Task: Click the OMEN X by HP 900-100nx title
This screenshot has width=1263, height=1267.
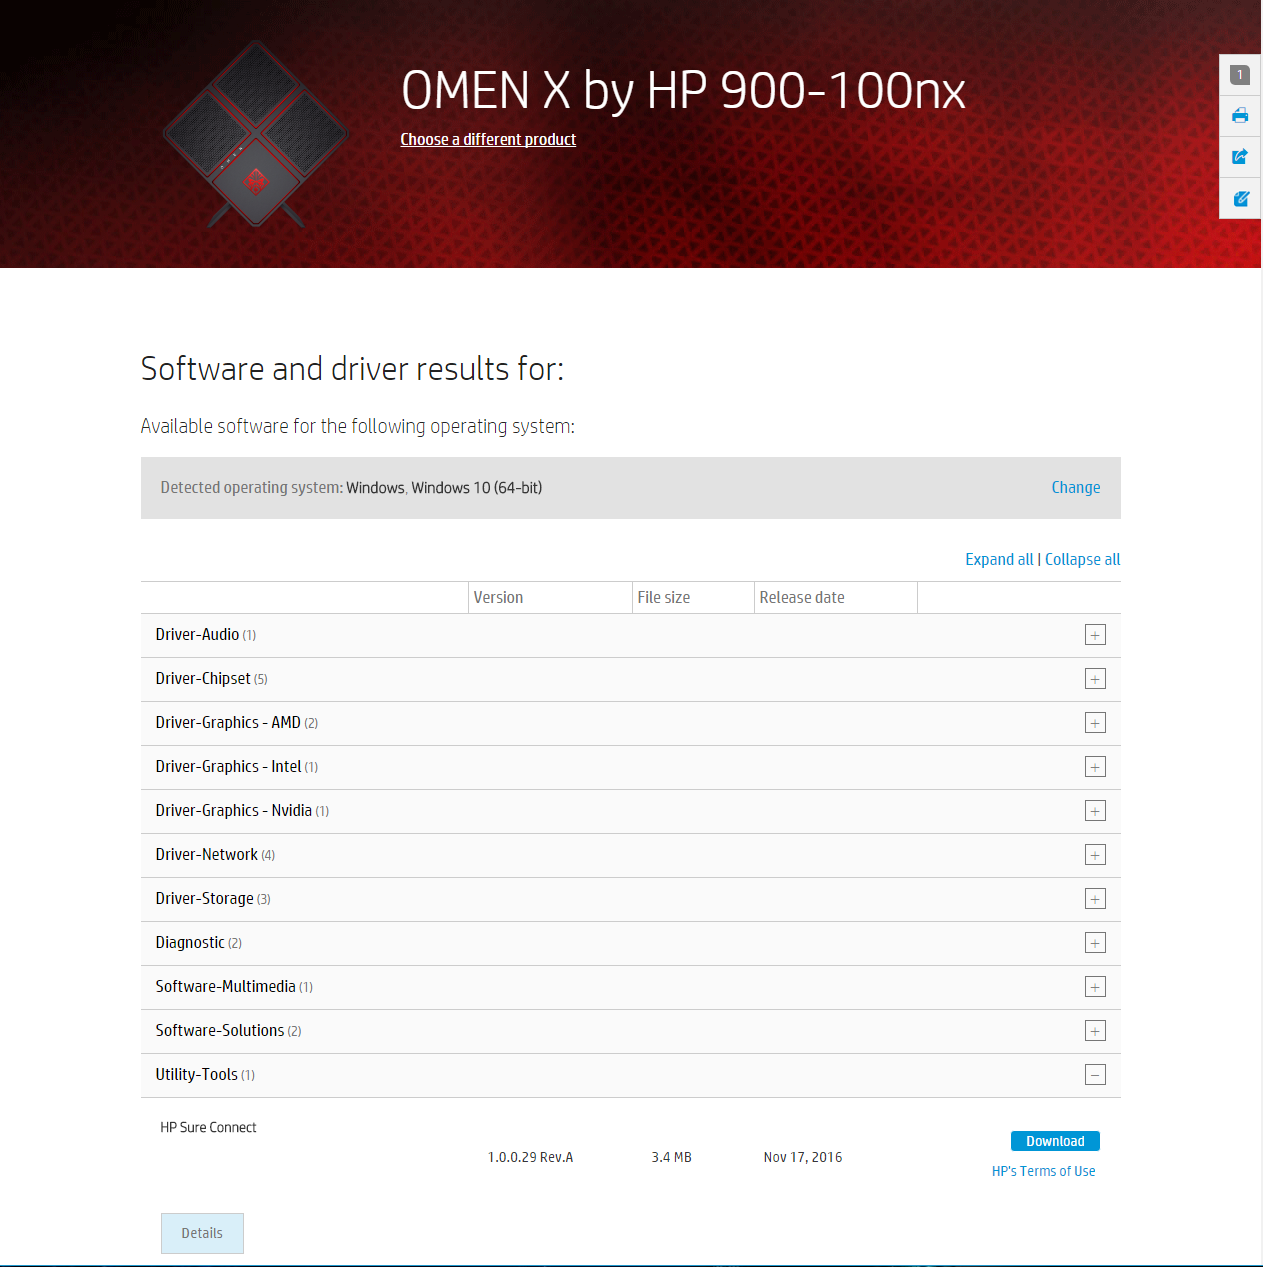Action: pyautogui.click(x=683, y=90)
